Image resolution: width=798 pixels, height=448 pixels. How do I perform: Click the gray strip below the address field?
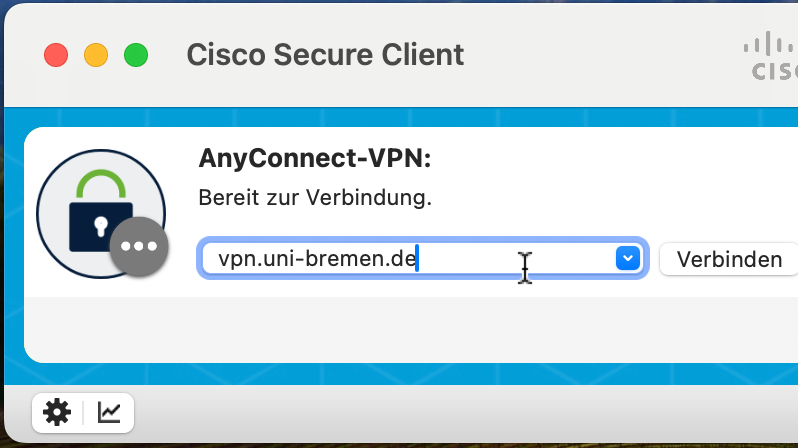point(400,328)
